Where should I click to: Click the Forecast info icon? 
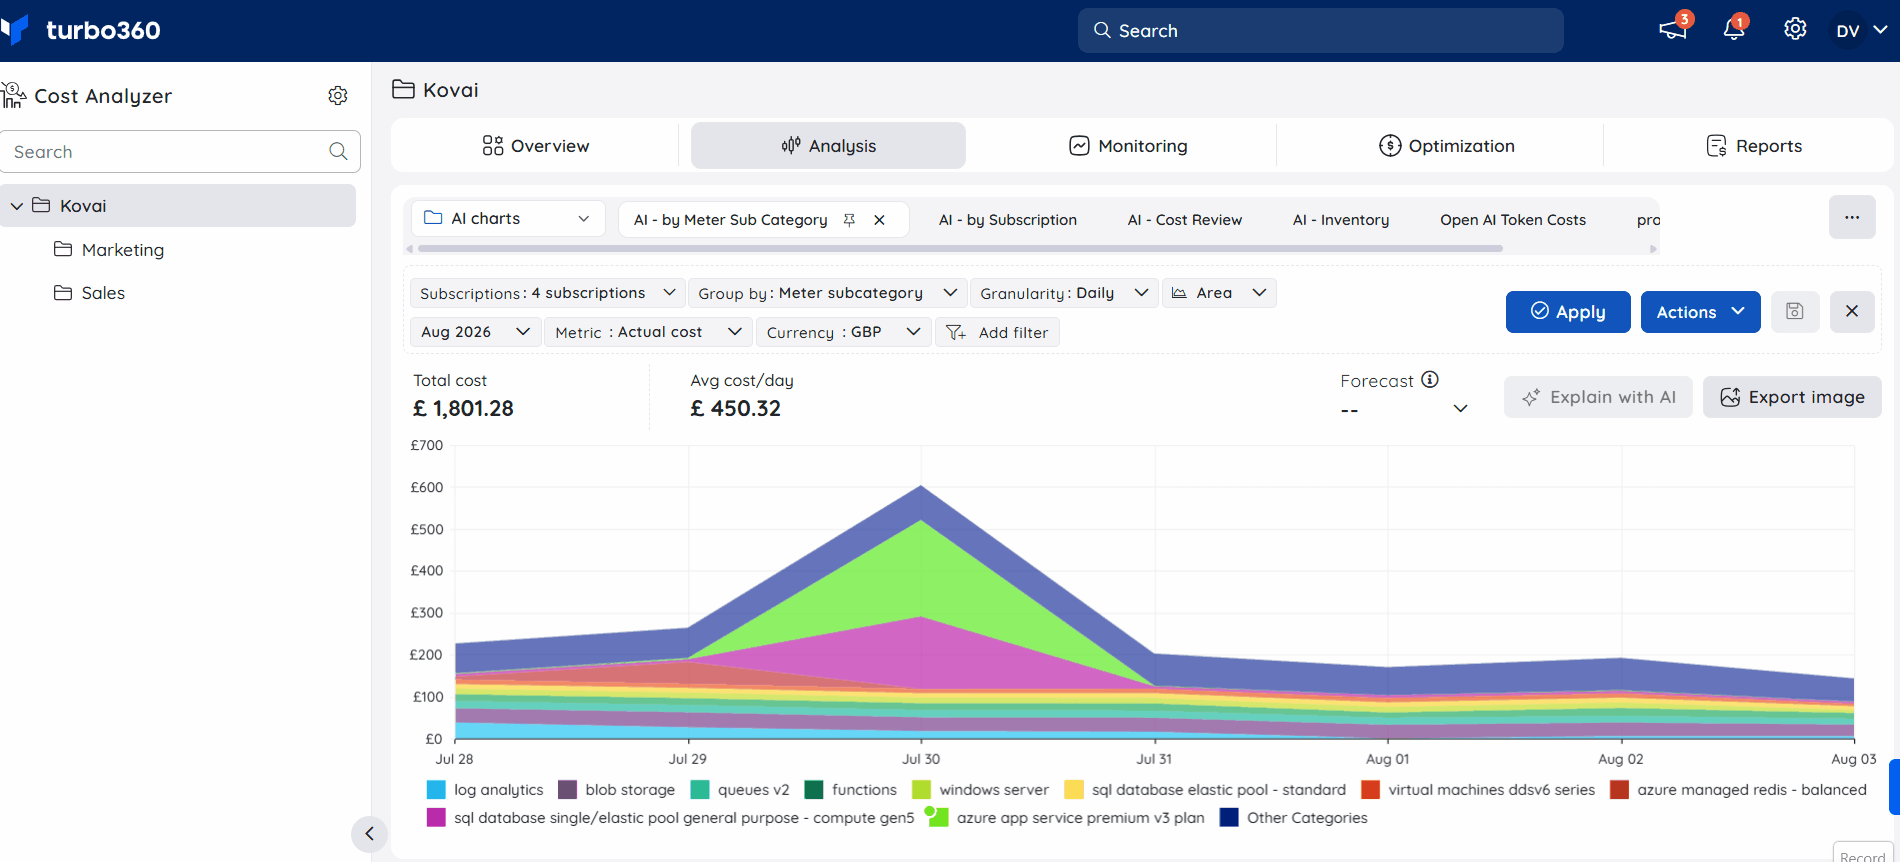click(1430, 379)
